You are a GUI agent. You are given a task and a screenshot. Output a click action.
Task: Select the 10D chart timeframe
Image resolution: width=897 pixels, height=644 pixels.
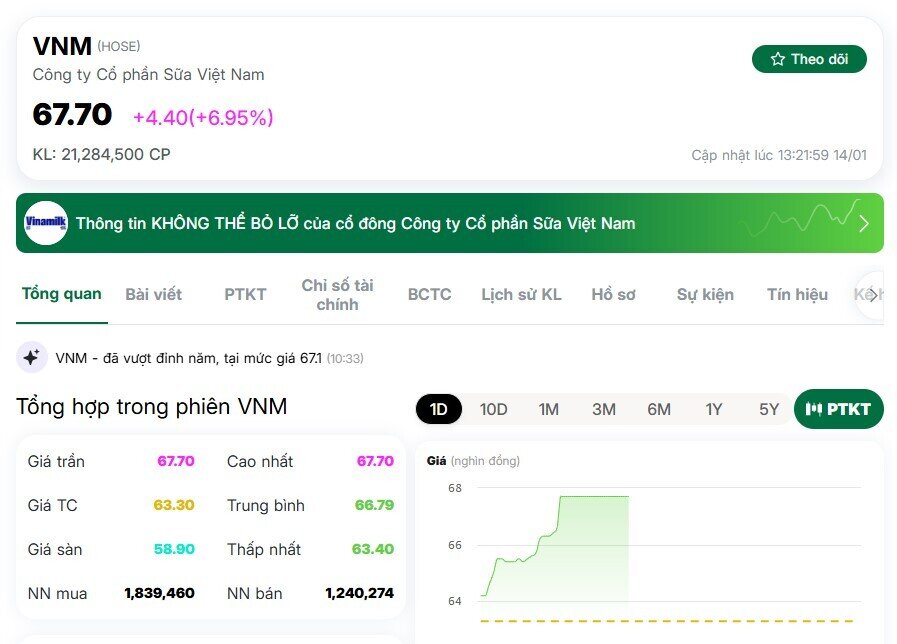[x=492, y=409]
